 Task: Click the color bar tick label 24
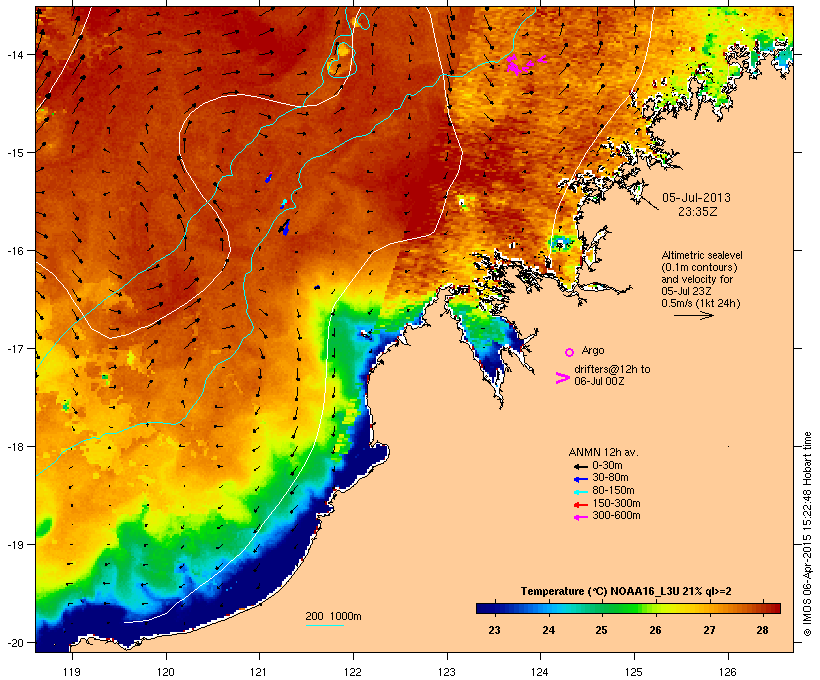[548, 630]
